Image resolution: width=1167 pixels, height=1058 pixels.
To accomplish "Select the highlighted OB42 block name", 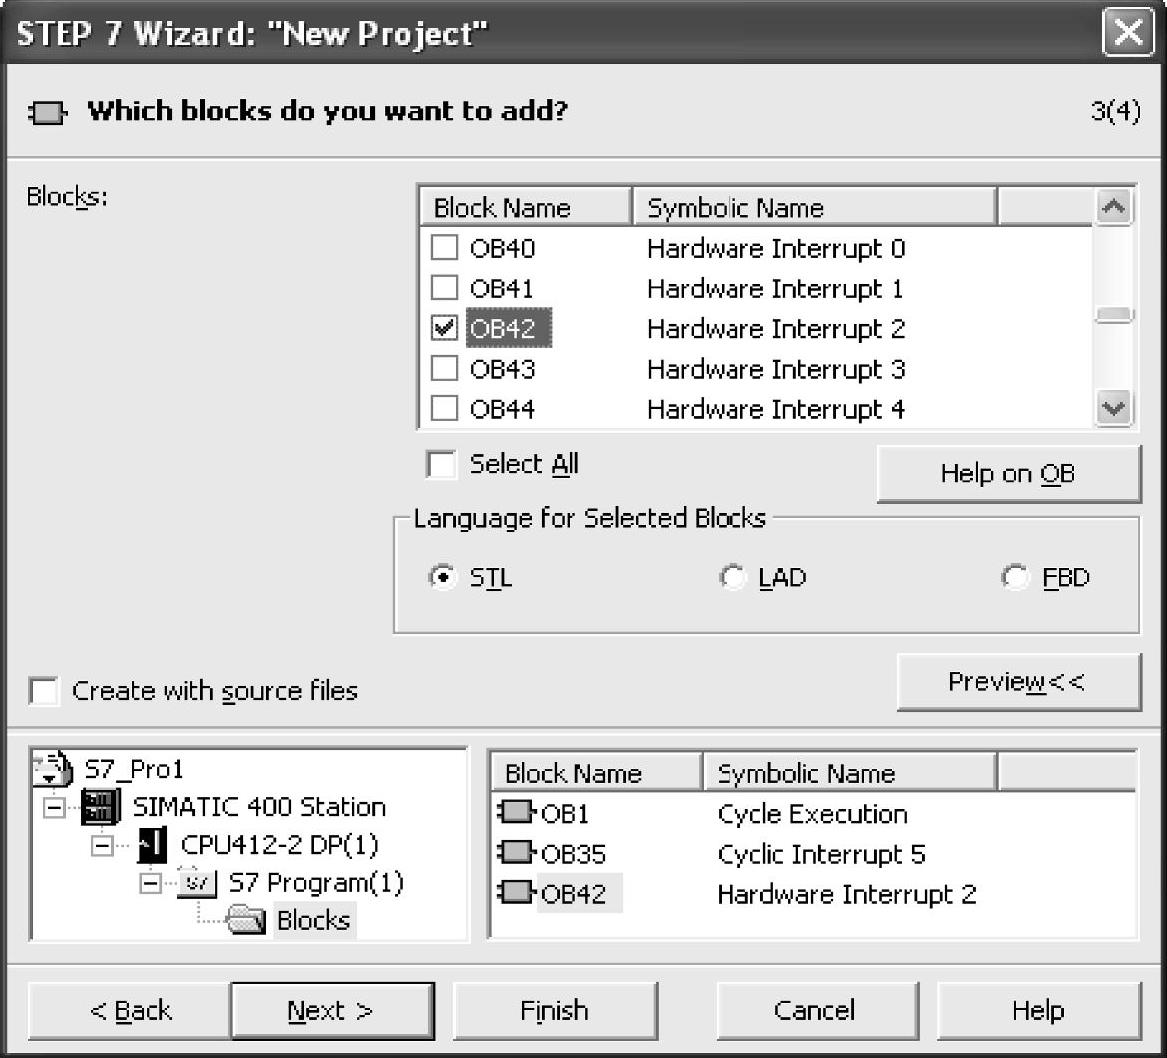I will (509, 328).
